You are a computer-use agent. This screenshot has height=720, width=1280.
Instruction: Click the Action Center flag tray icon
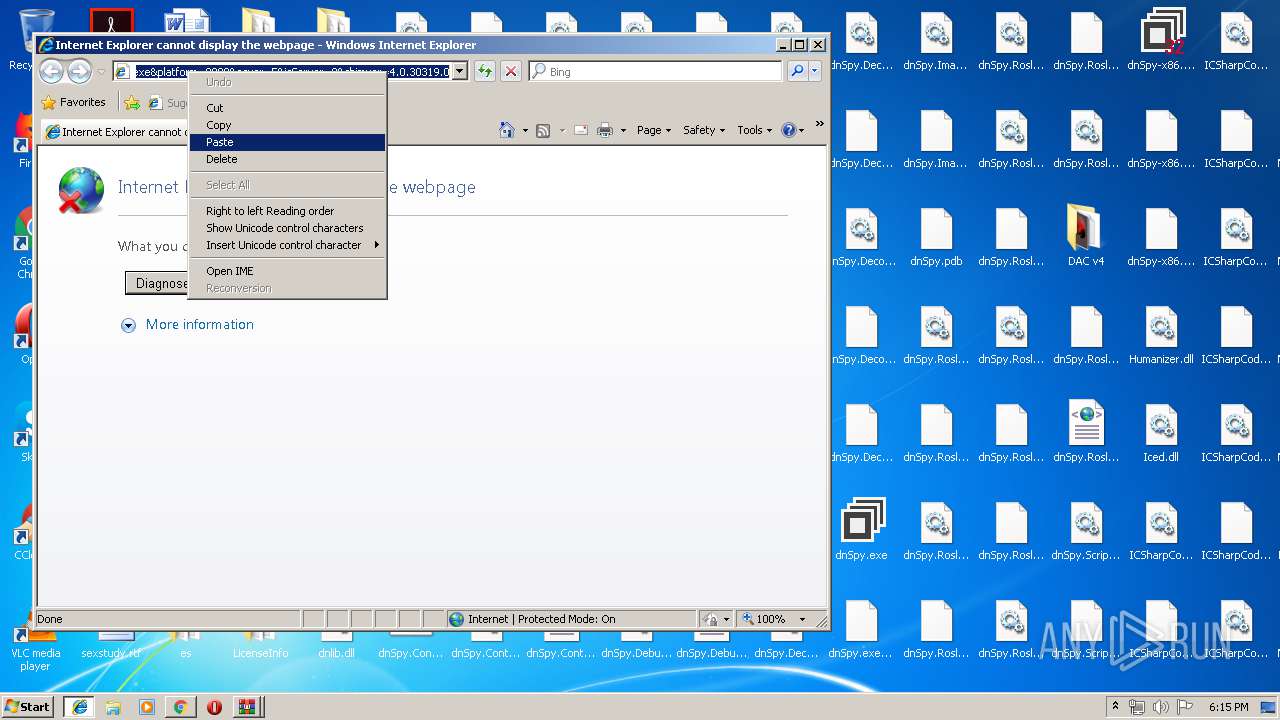(x=1185, y=706)
